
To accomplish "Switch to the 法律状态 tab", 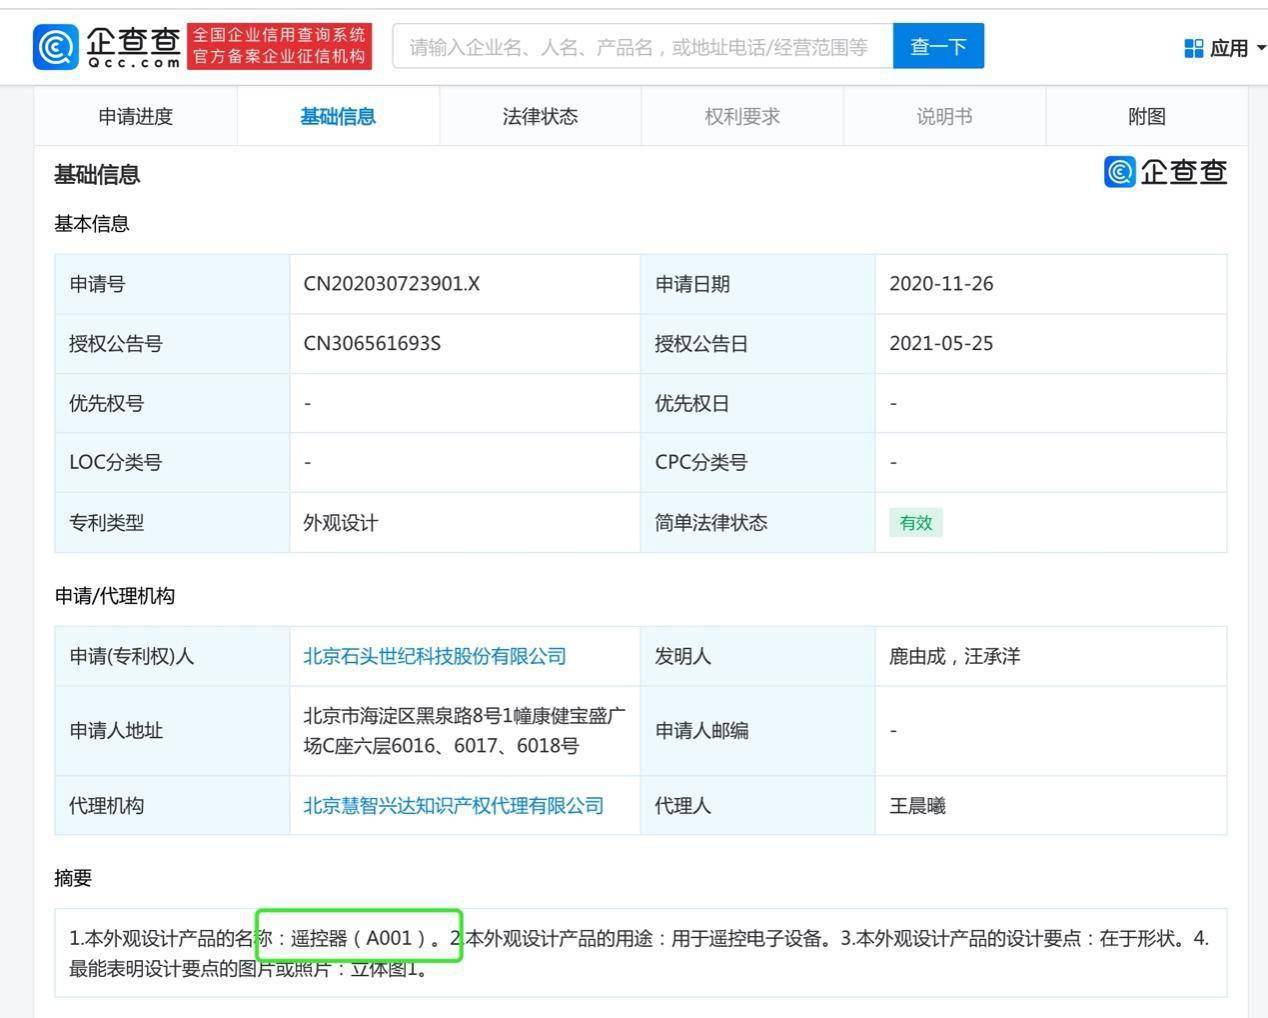I will (540, 117).
